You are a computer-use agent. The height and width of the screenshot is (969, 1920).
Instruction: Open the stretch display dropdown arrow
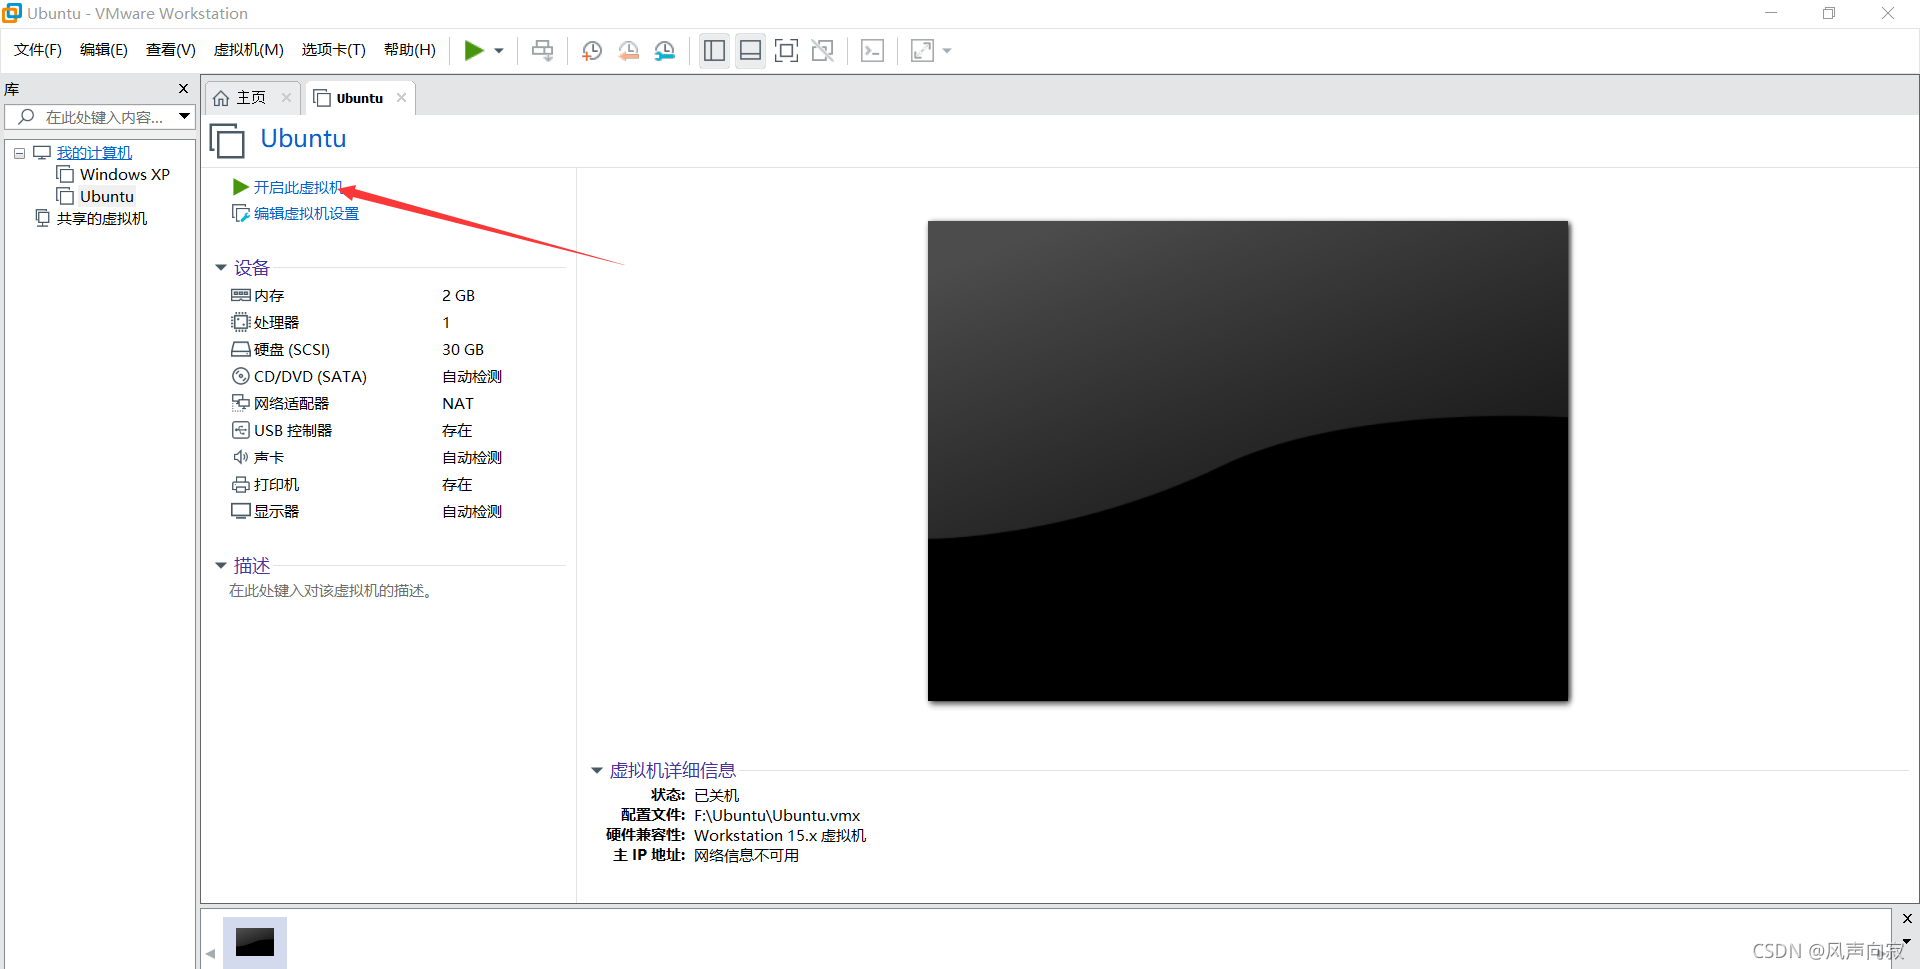[947, 51]
